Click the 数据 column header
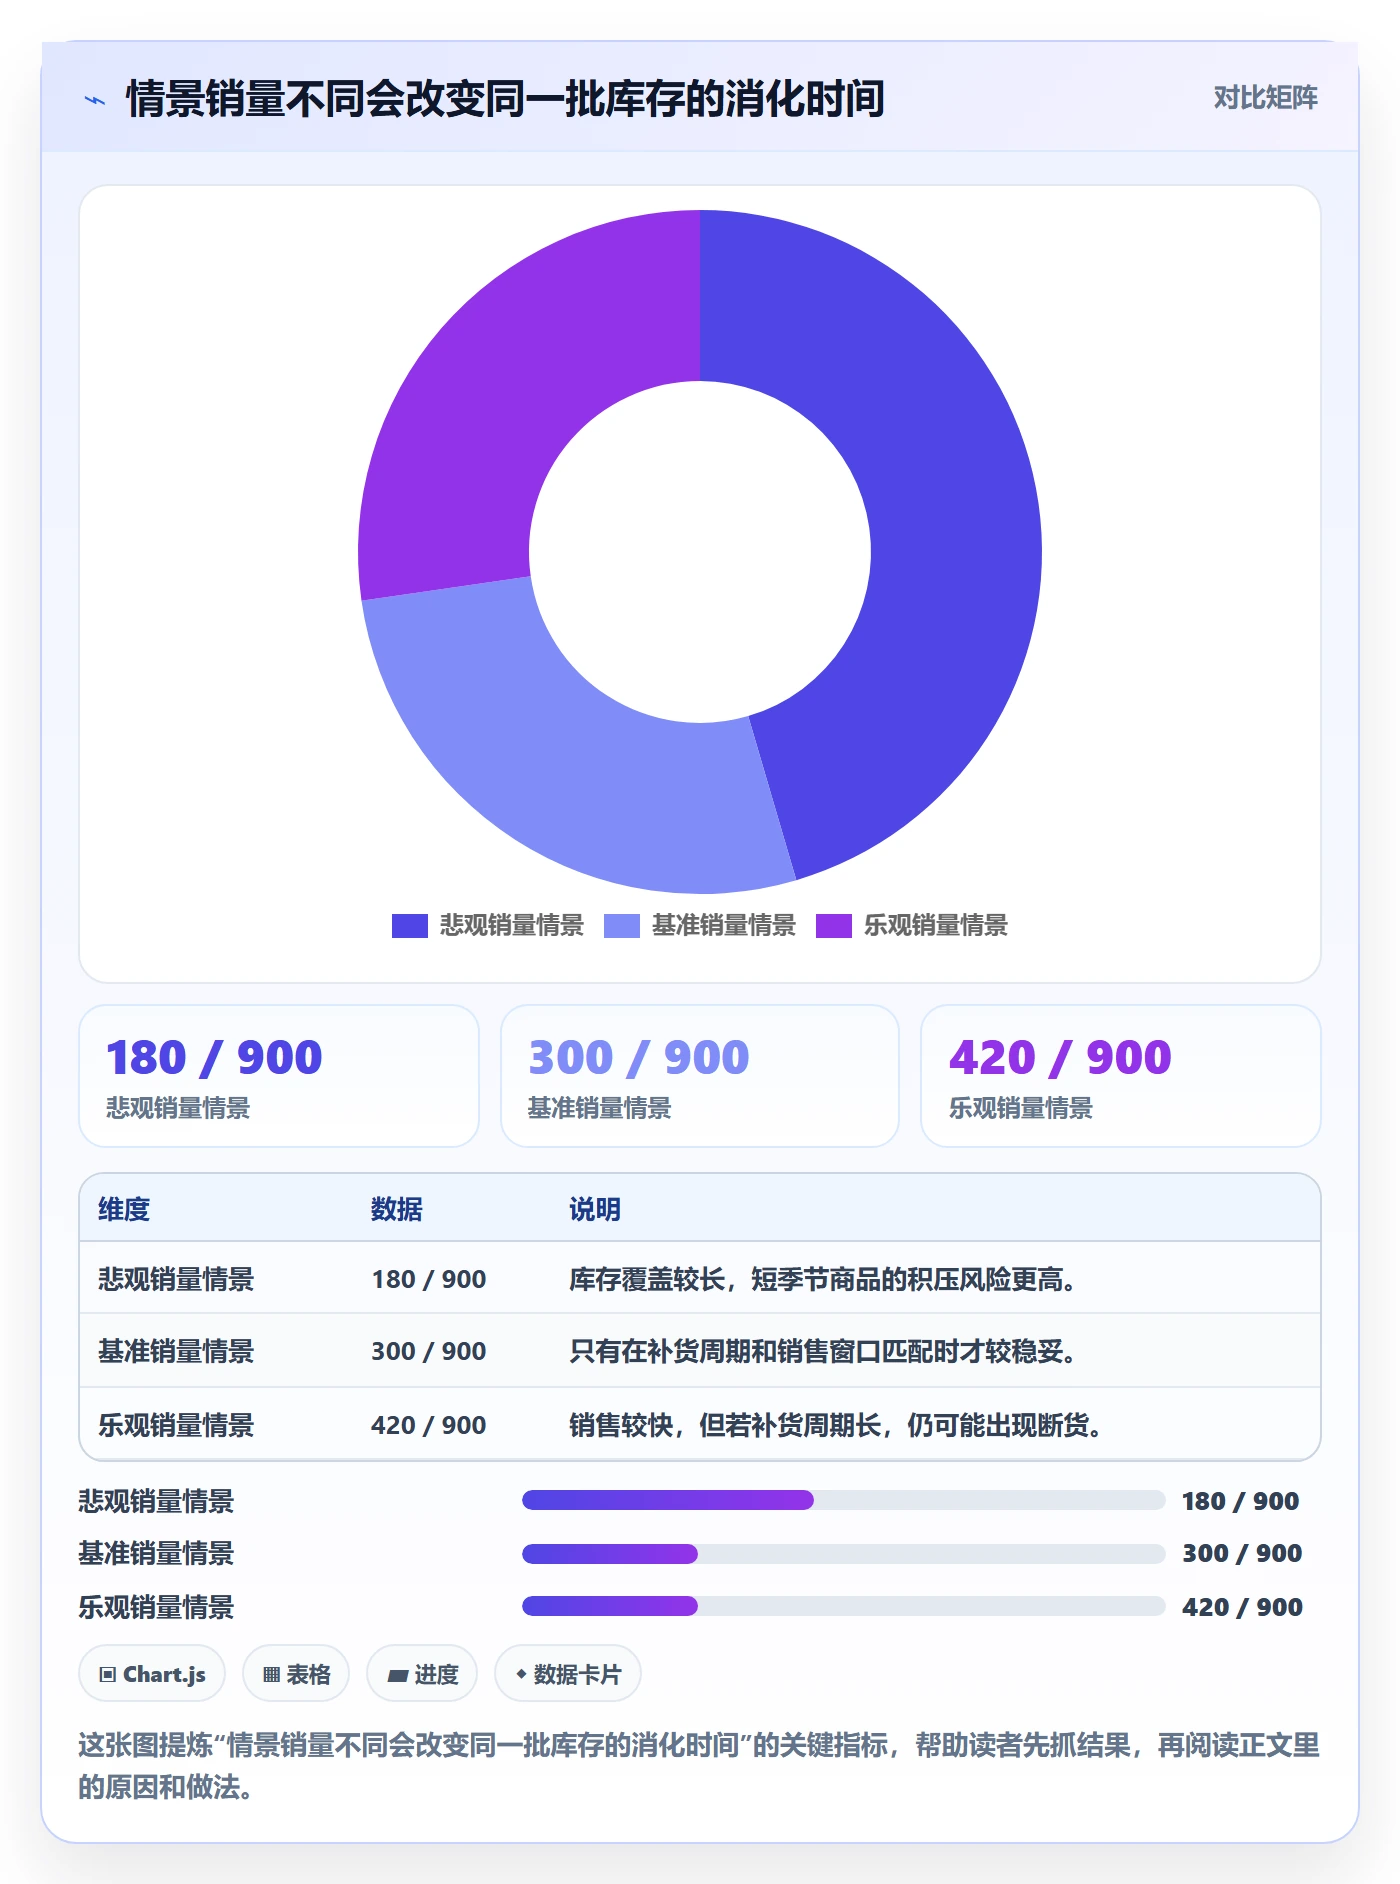 (397, 1209)
